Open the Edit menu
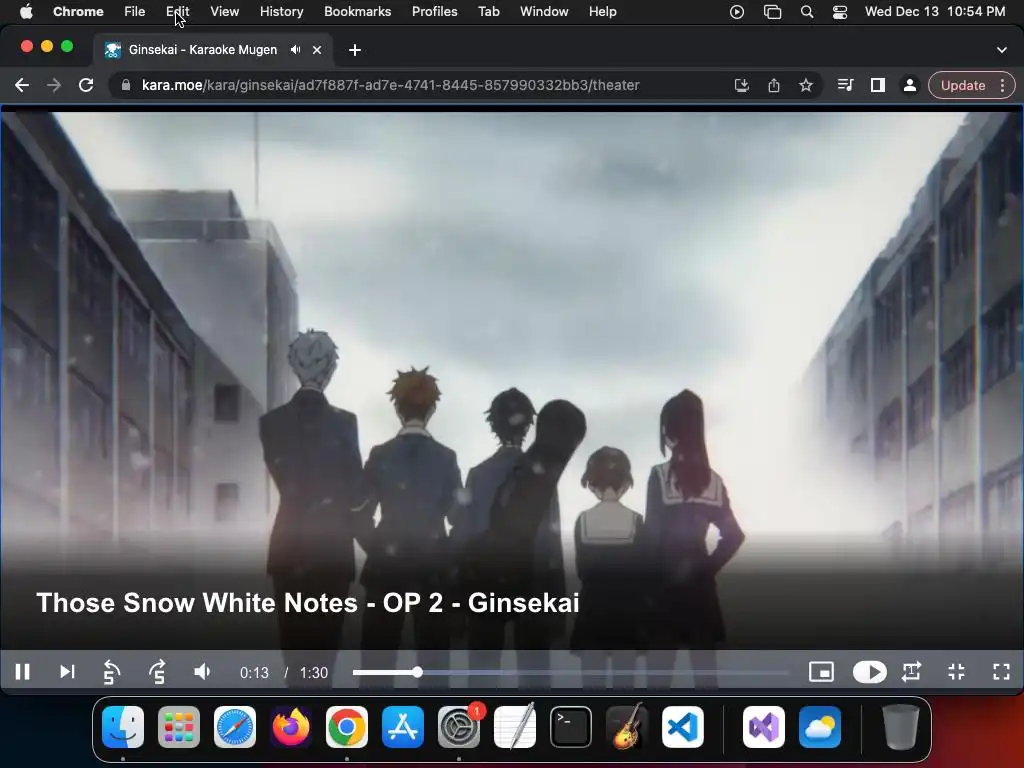 pyautogui.click(x=178, y=11)
